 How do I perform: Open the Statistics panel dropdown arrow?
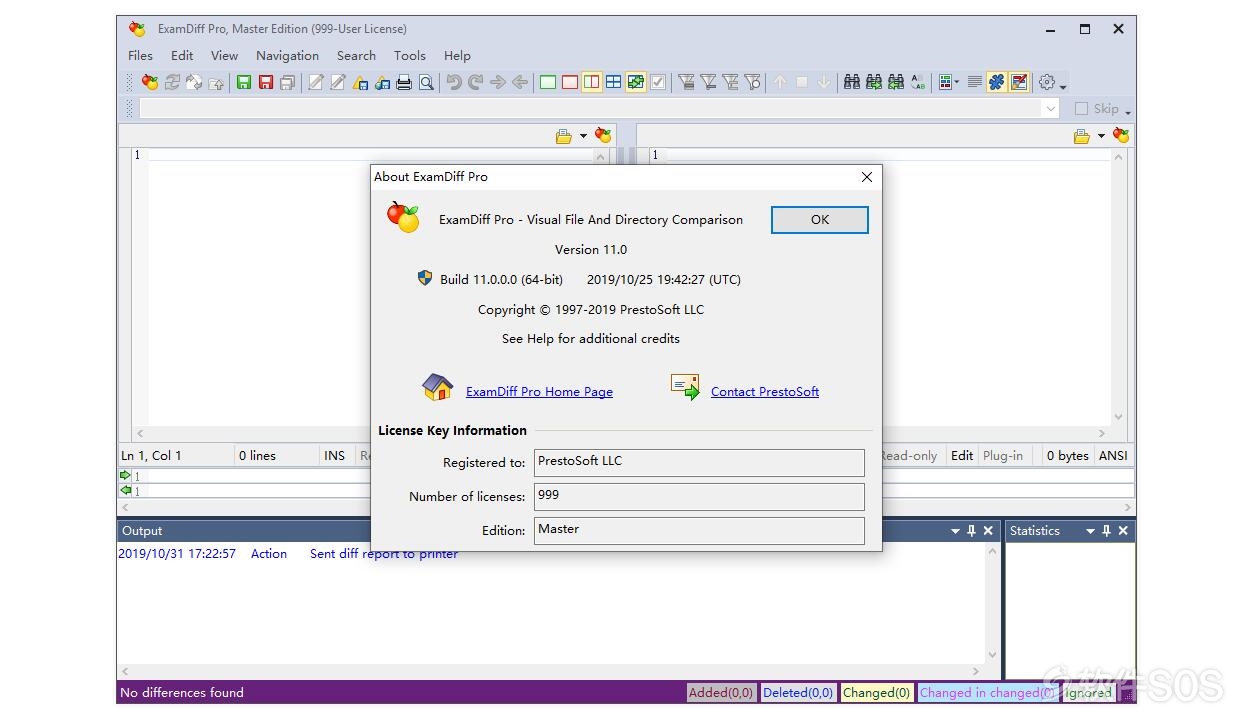(1090, 532)
